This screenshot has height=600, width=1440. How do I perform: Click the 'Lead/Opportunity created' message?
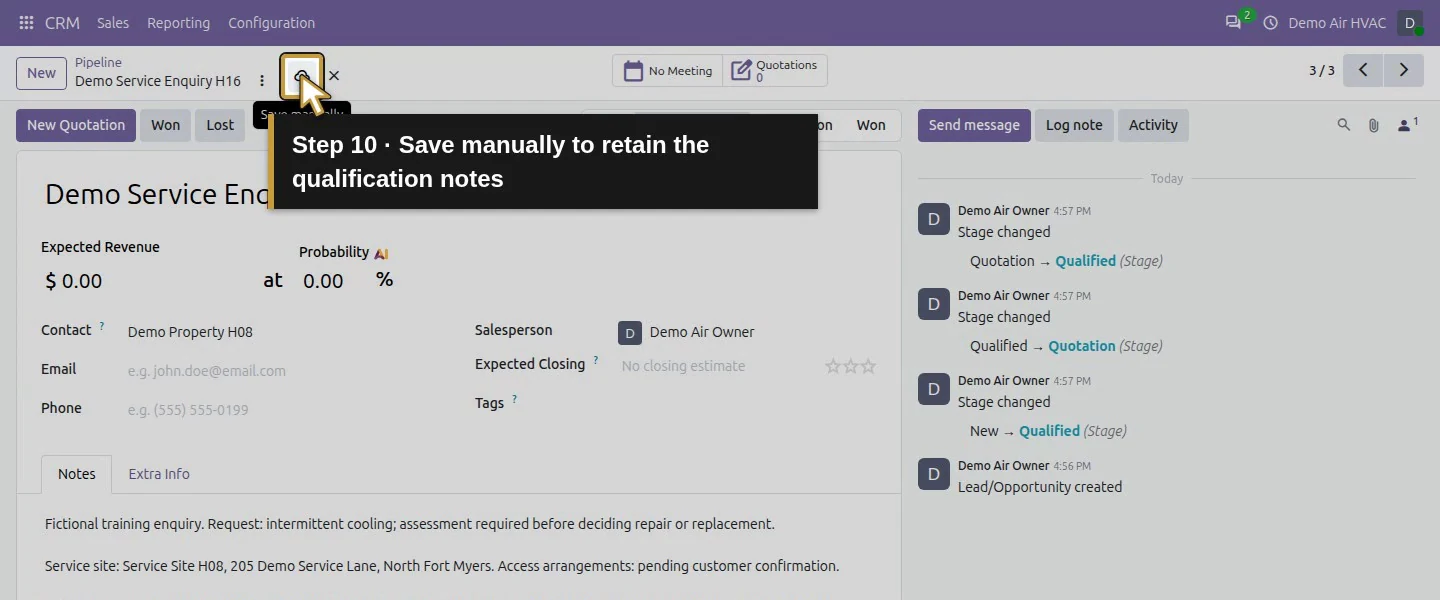1040,487
